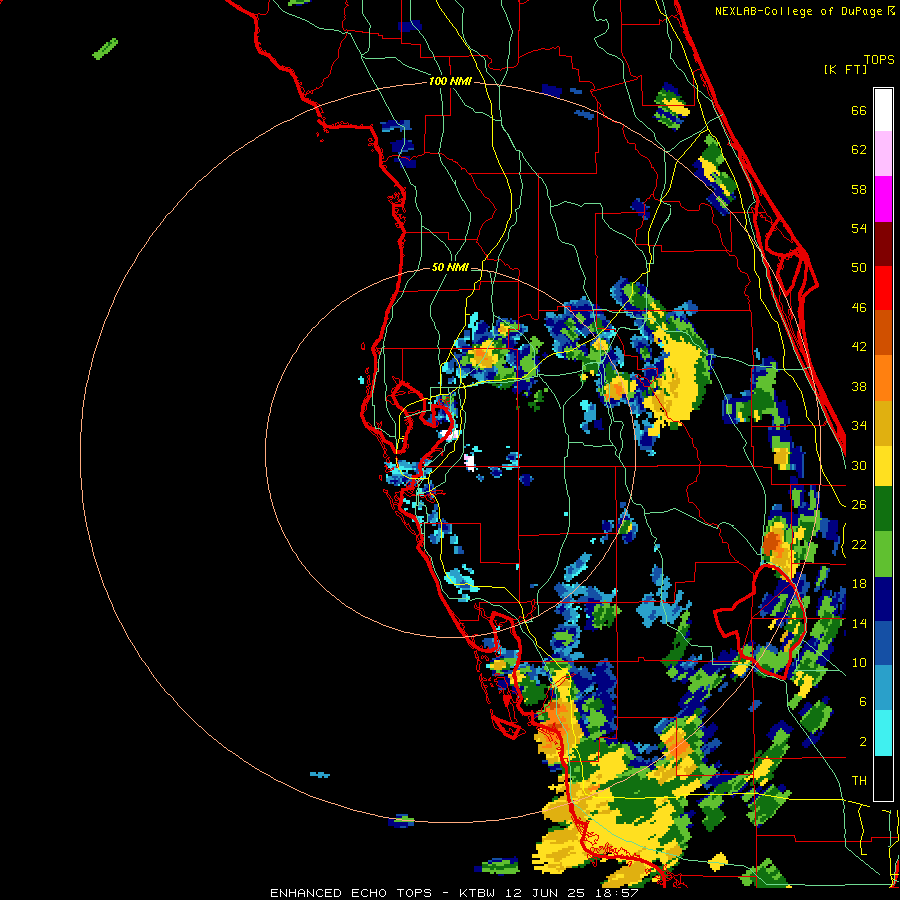Viewport: 900px width, 900px height.
Task: Click the orange 42 kft legend swatch
Action: (x=883, y=378)
